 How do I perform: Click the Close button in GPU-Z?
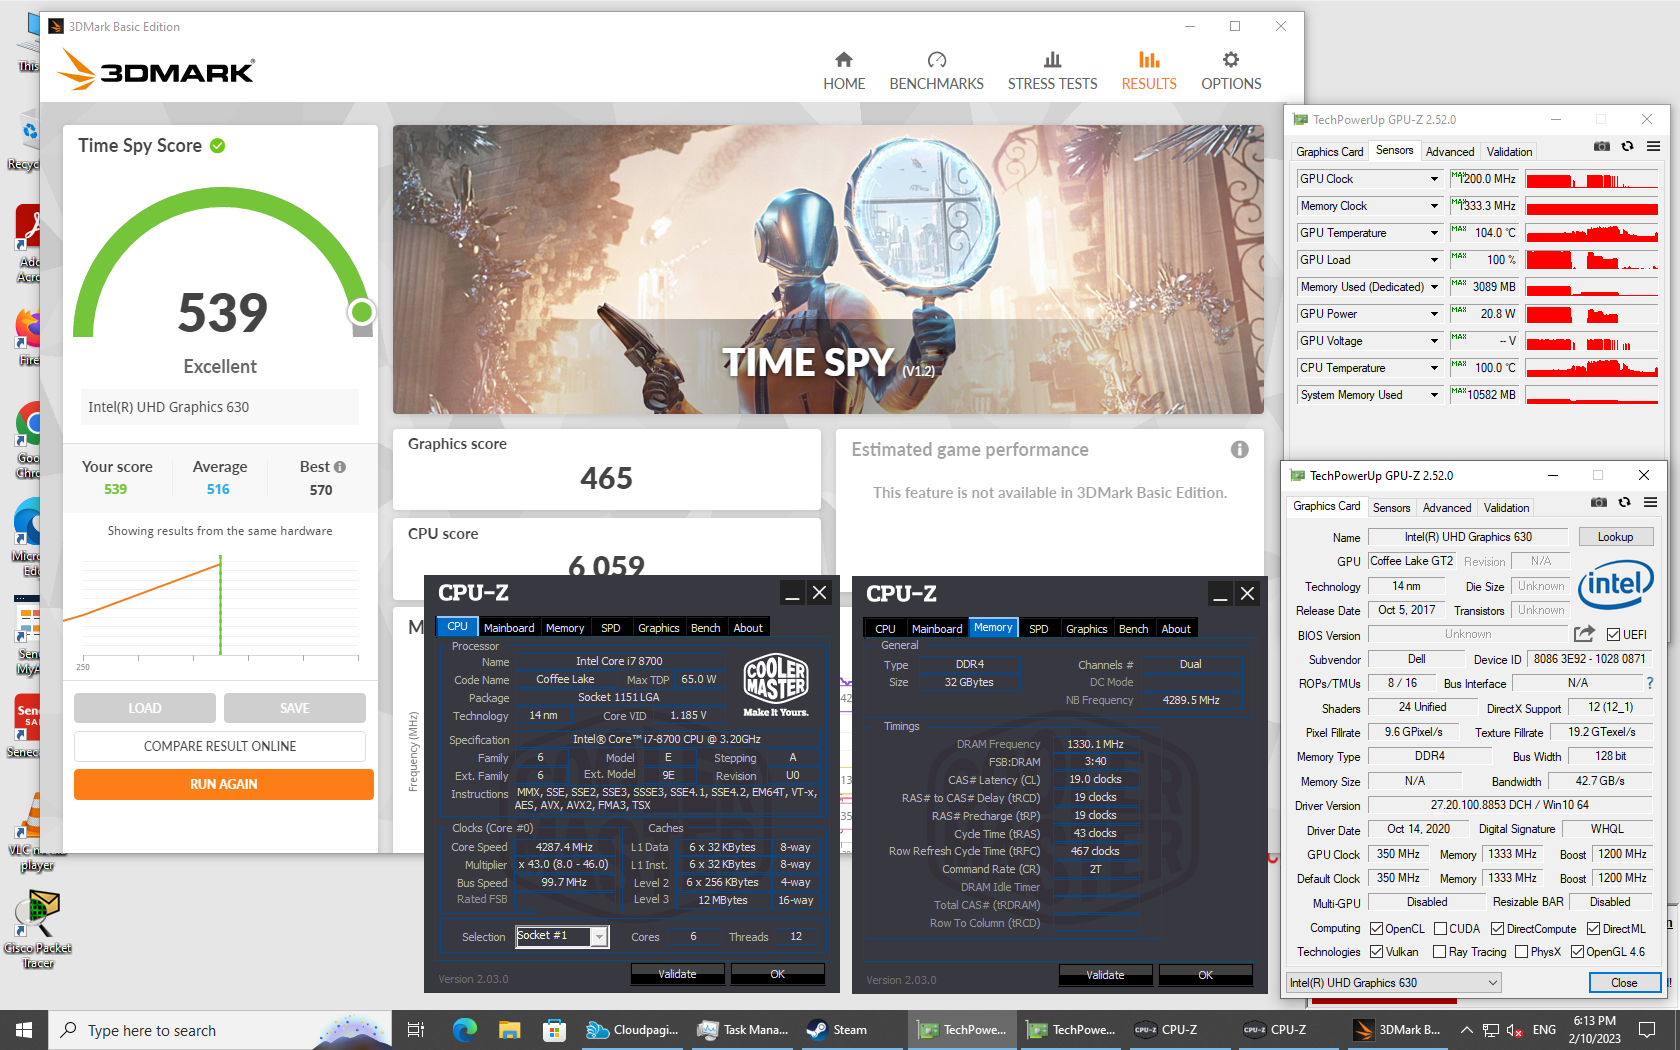(x=1624, y=983)
